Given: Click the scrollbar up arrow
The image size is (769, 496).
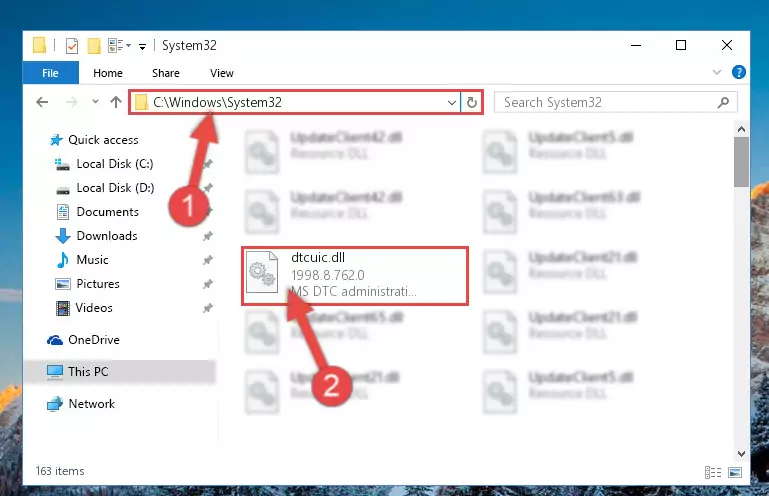Looking at the screenshot, I should coord(741,130).
